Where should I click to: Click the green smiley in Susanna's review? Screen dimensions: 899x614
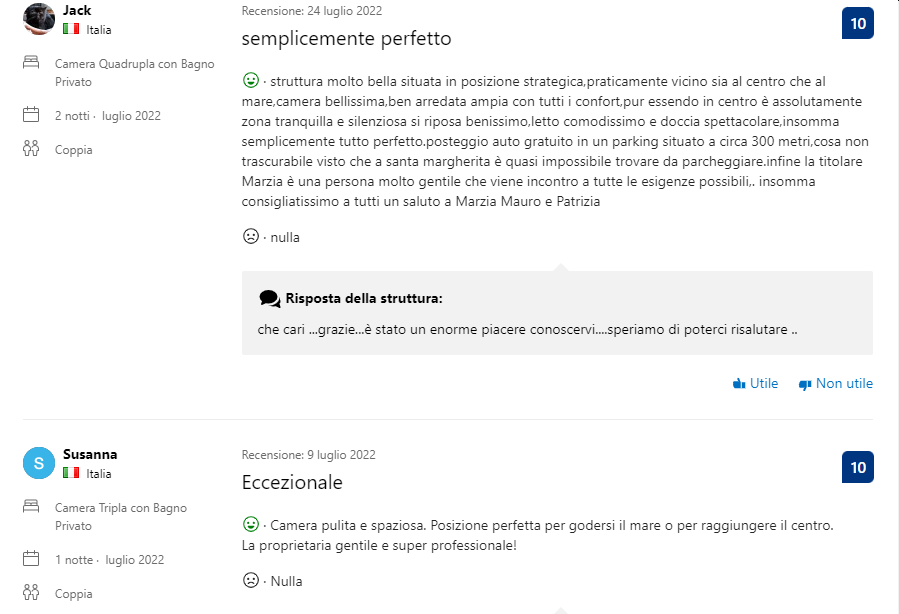tap(251, 524)
